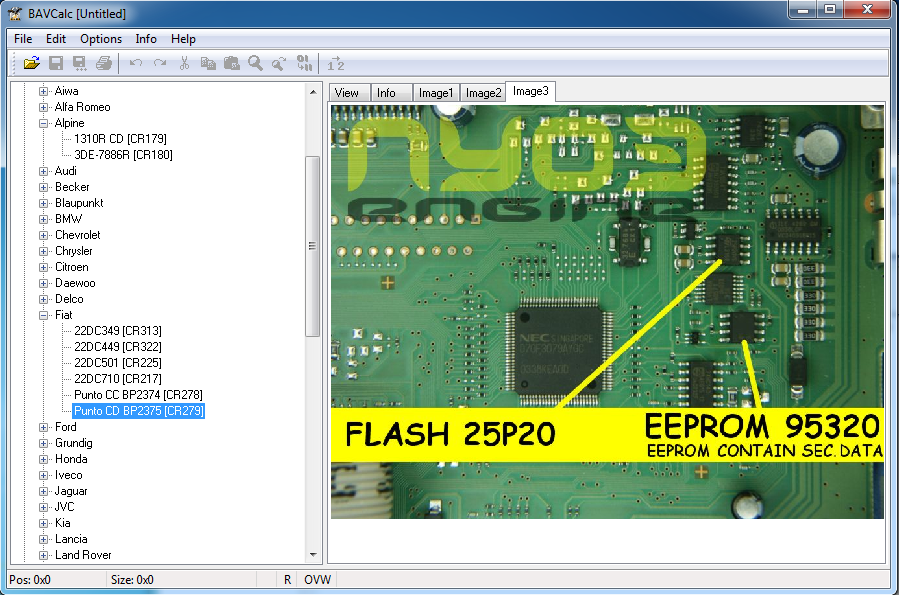Select the Copy icon
Screen dimensions: 899x595
(x=208, y=63)
